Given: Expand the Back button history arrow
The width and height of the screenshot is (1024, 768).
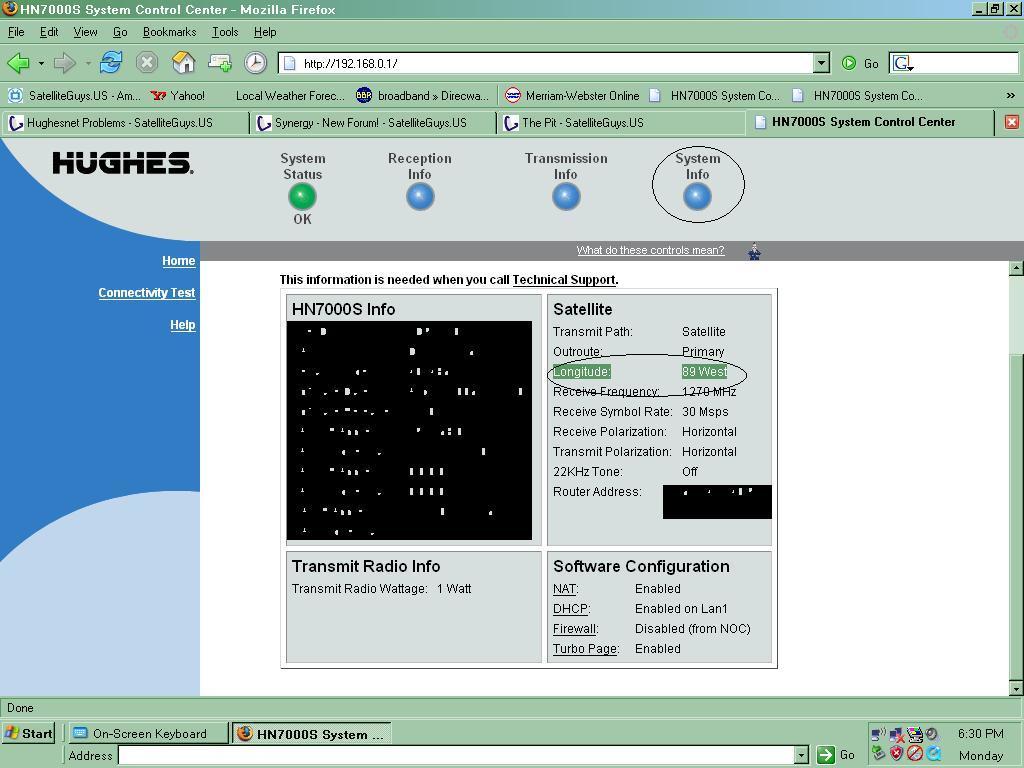Looking at the screenshot, I should 40,63.
